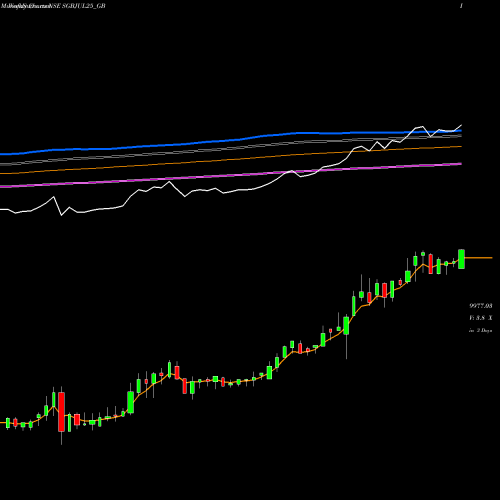Click the 9977.03 price value
The height and width of the screenshot is (500, 500).
click(x=481, y=306)
